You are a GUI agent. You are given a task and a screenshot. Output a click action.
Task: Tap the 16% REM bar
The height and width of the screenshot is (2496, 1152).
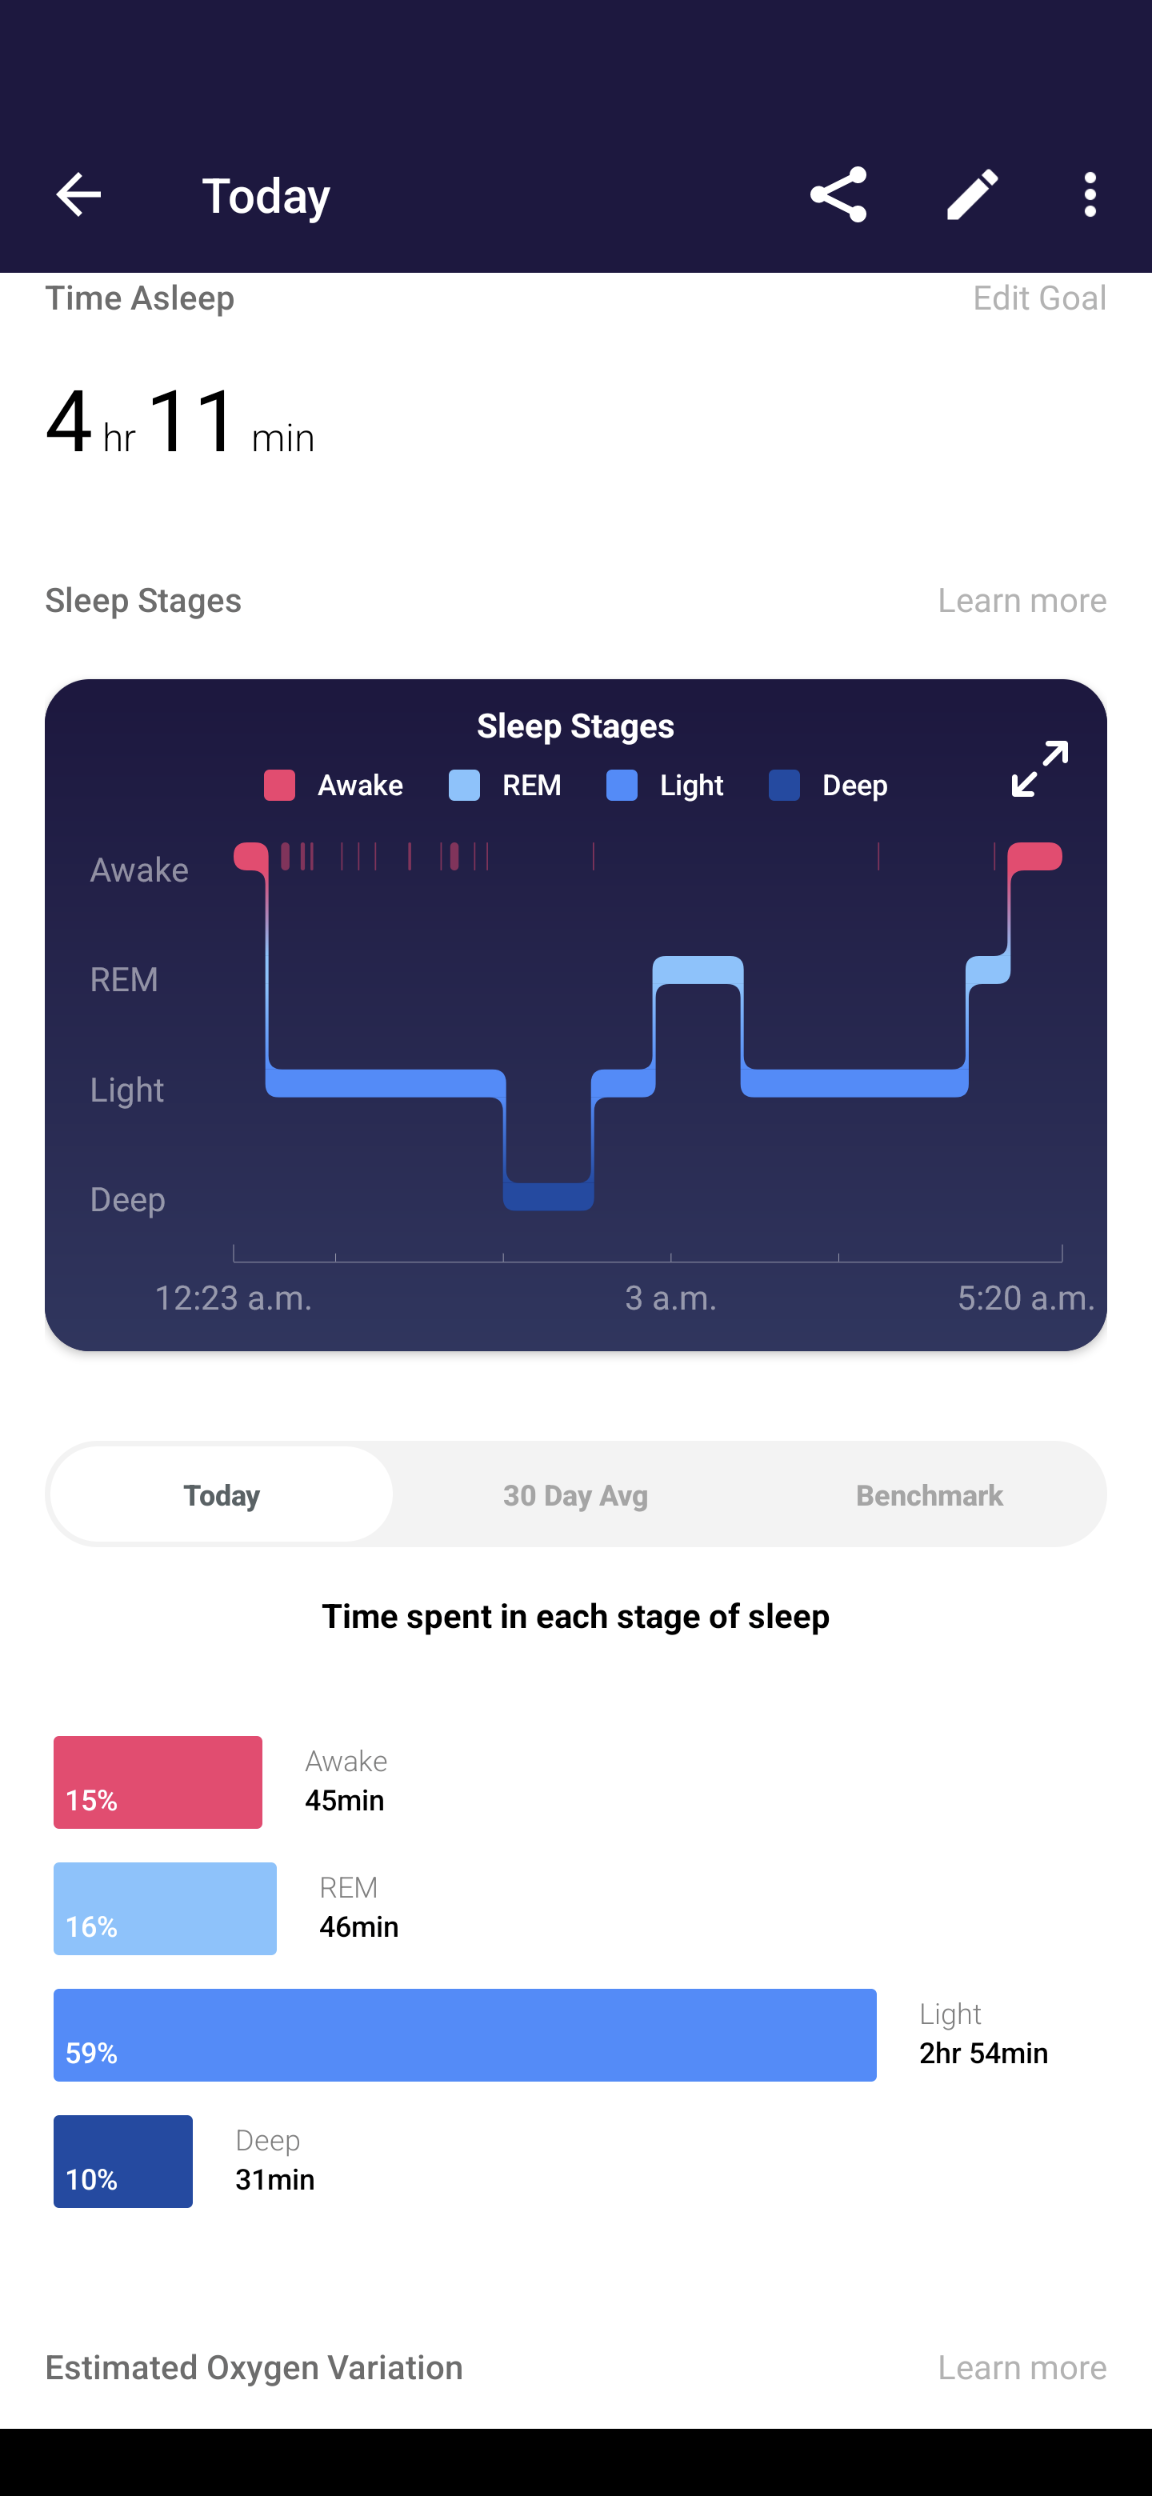(x=165, y=1908)
